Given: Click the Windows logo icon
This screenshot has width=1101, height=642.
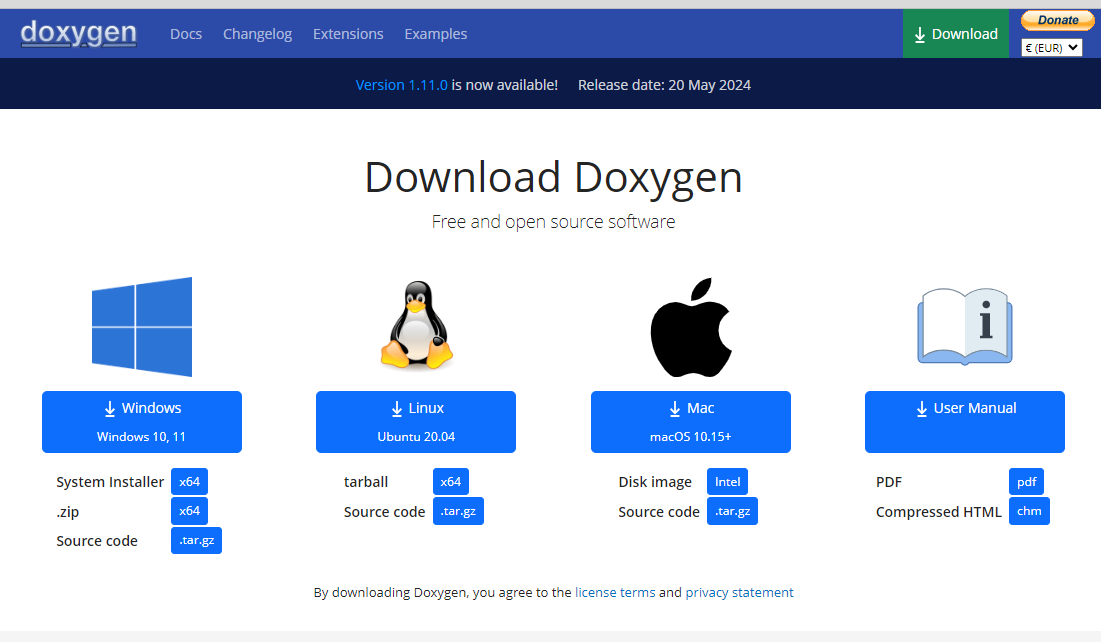Looking at the screenshot, I should pos(141,327).
